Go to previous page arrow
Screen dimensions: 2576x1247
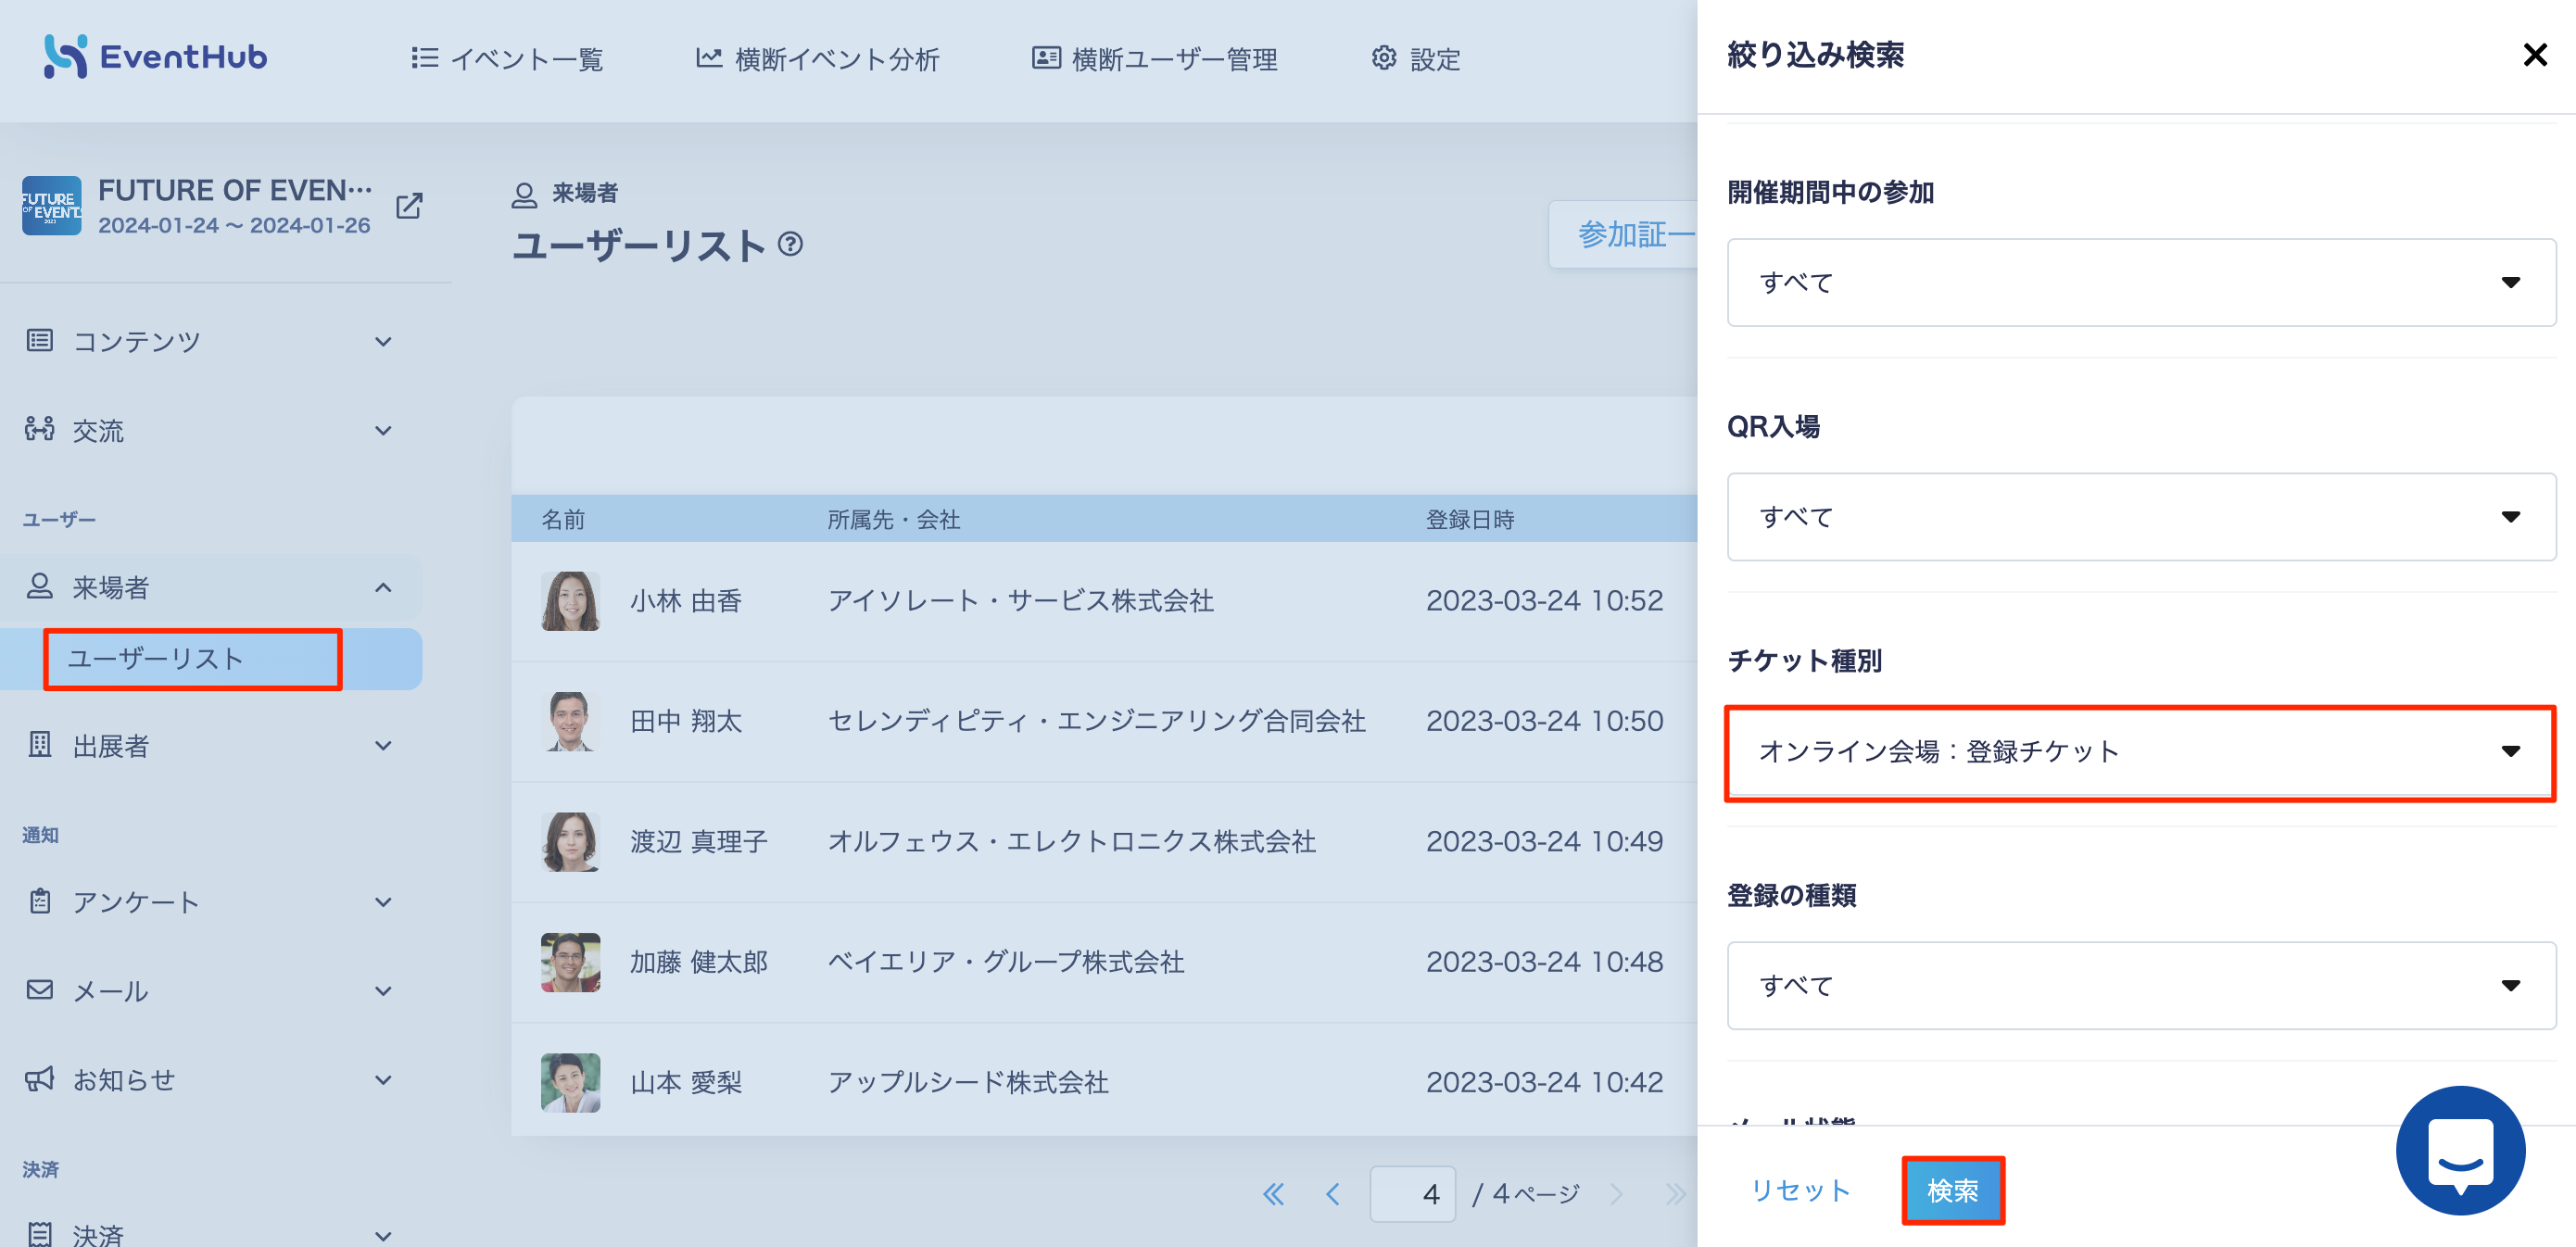[1332, 1194]
